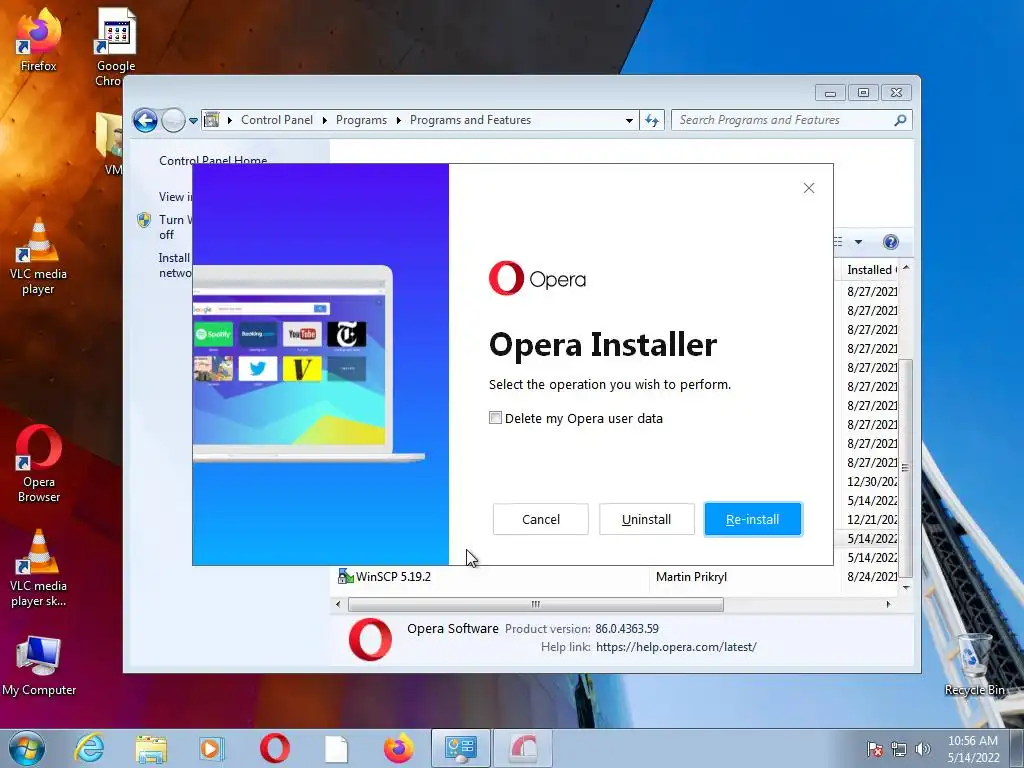Click the vertical scrollbar up arrow

point(906,268)
